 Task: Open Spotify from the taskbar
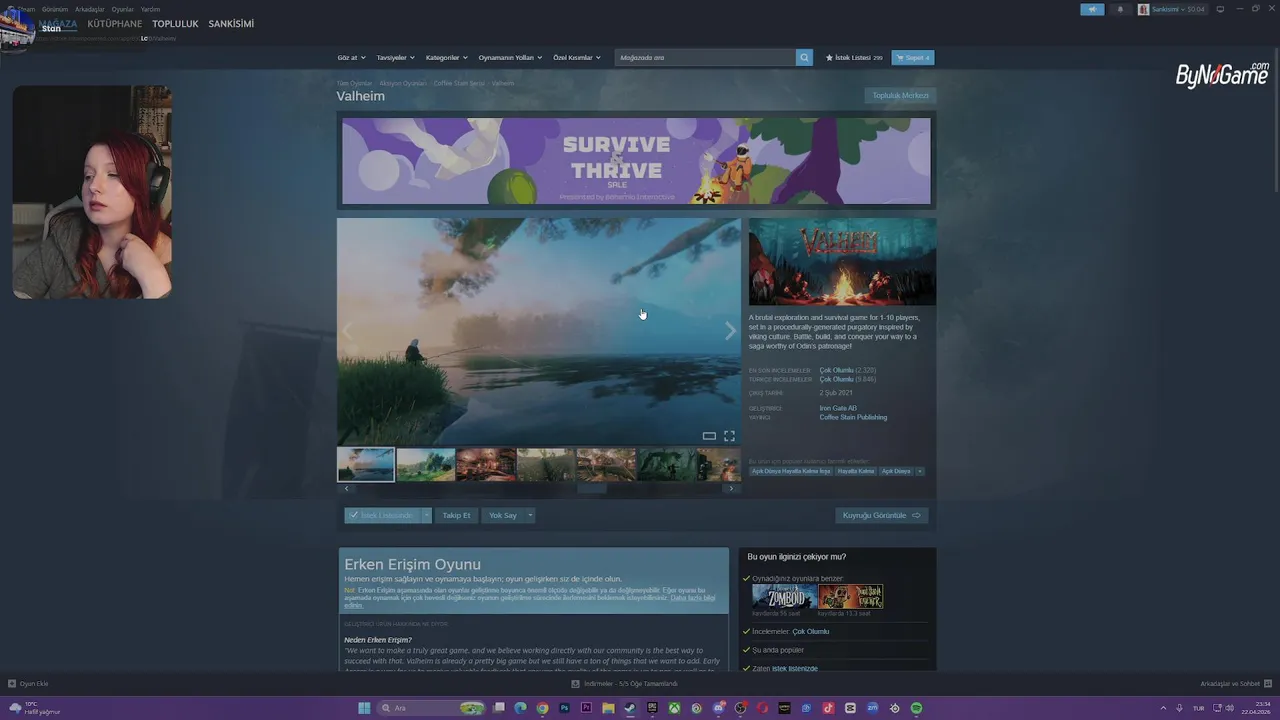point(916,708)
